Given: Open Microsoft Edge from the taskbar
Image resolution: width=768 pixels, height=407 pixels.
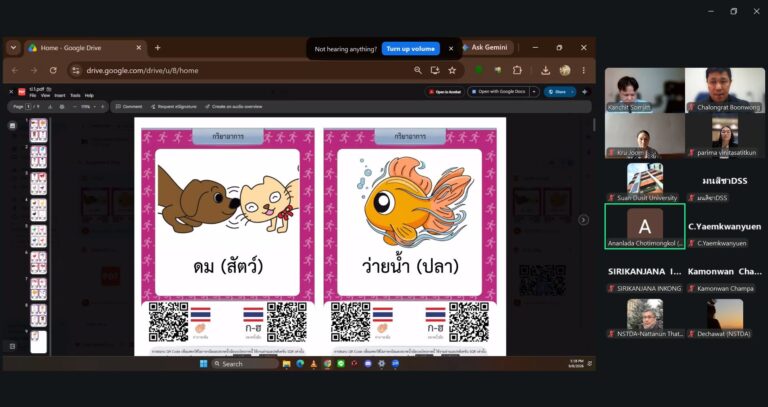Looking at the screenshot, I should 300,363.
